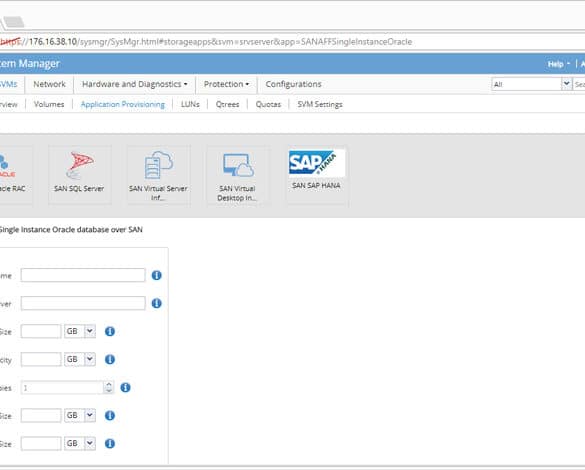Switch to Quotas subtab
The height and width of the screenshot is (470, 585).
(x=268, y=104)
